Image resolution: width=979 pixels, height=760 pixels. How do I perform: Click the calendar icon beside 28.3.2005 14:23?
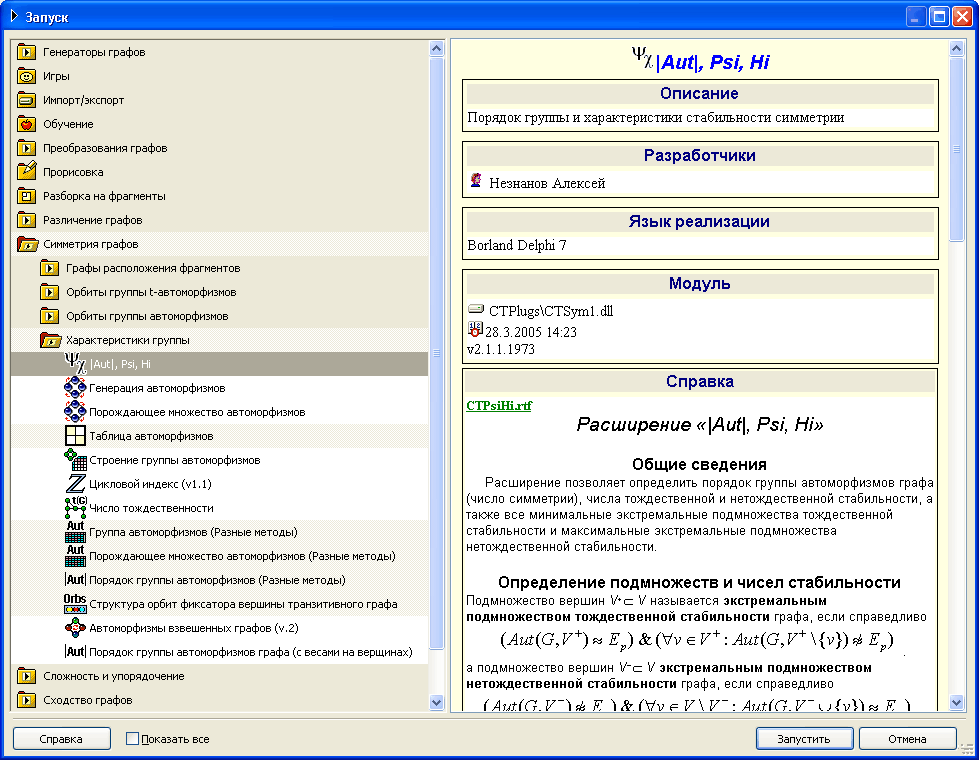pos(475,329)
